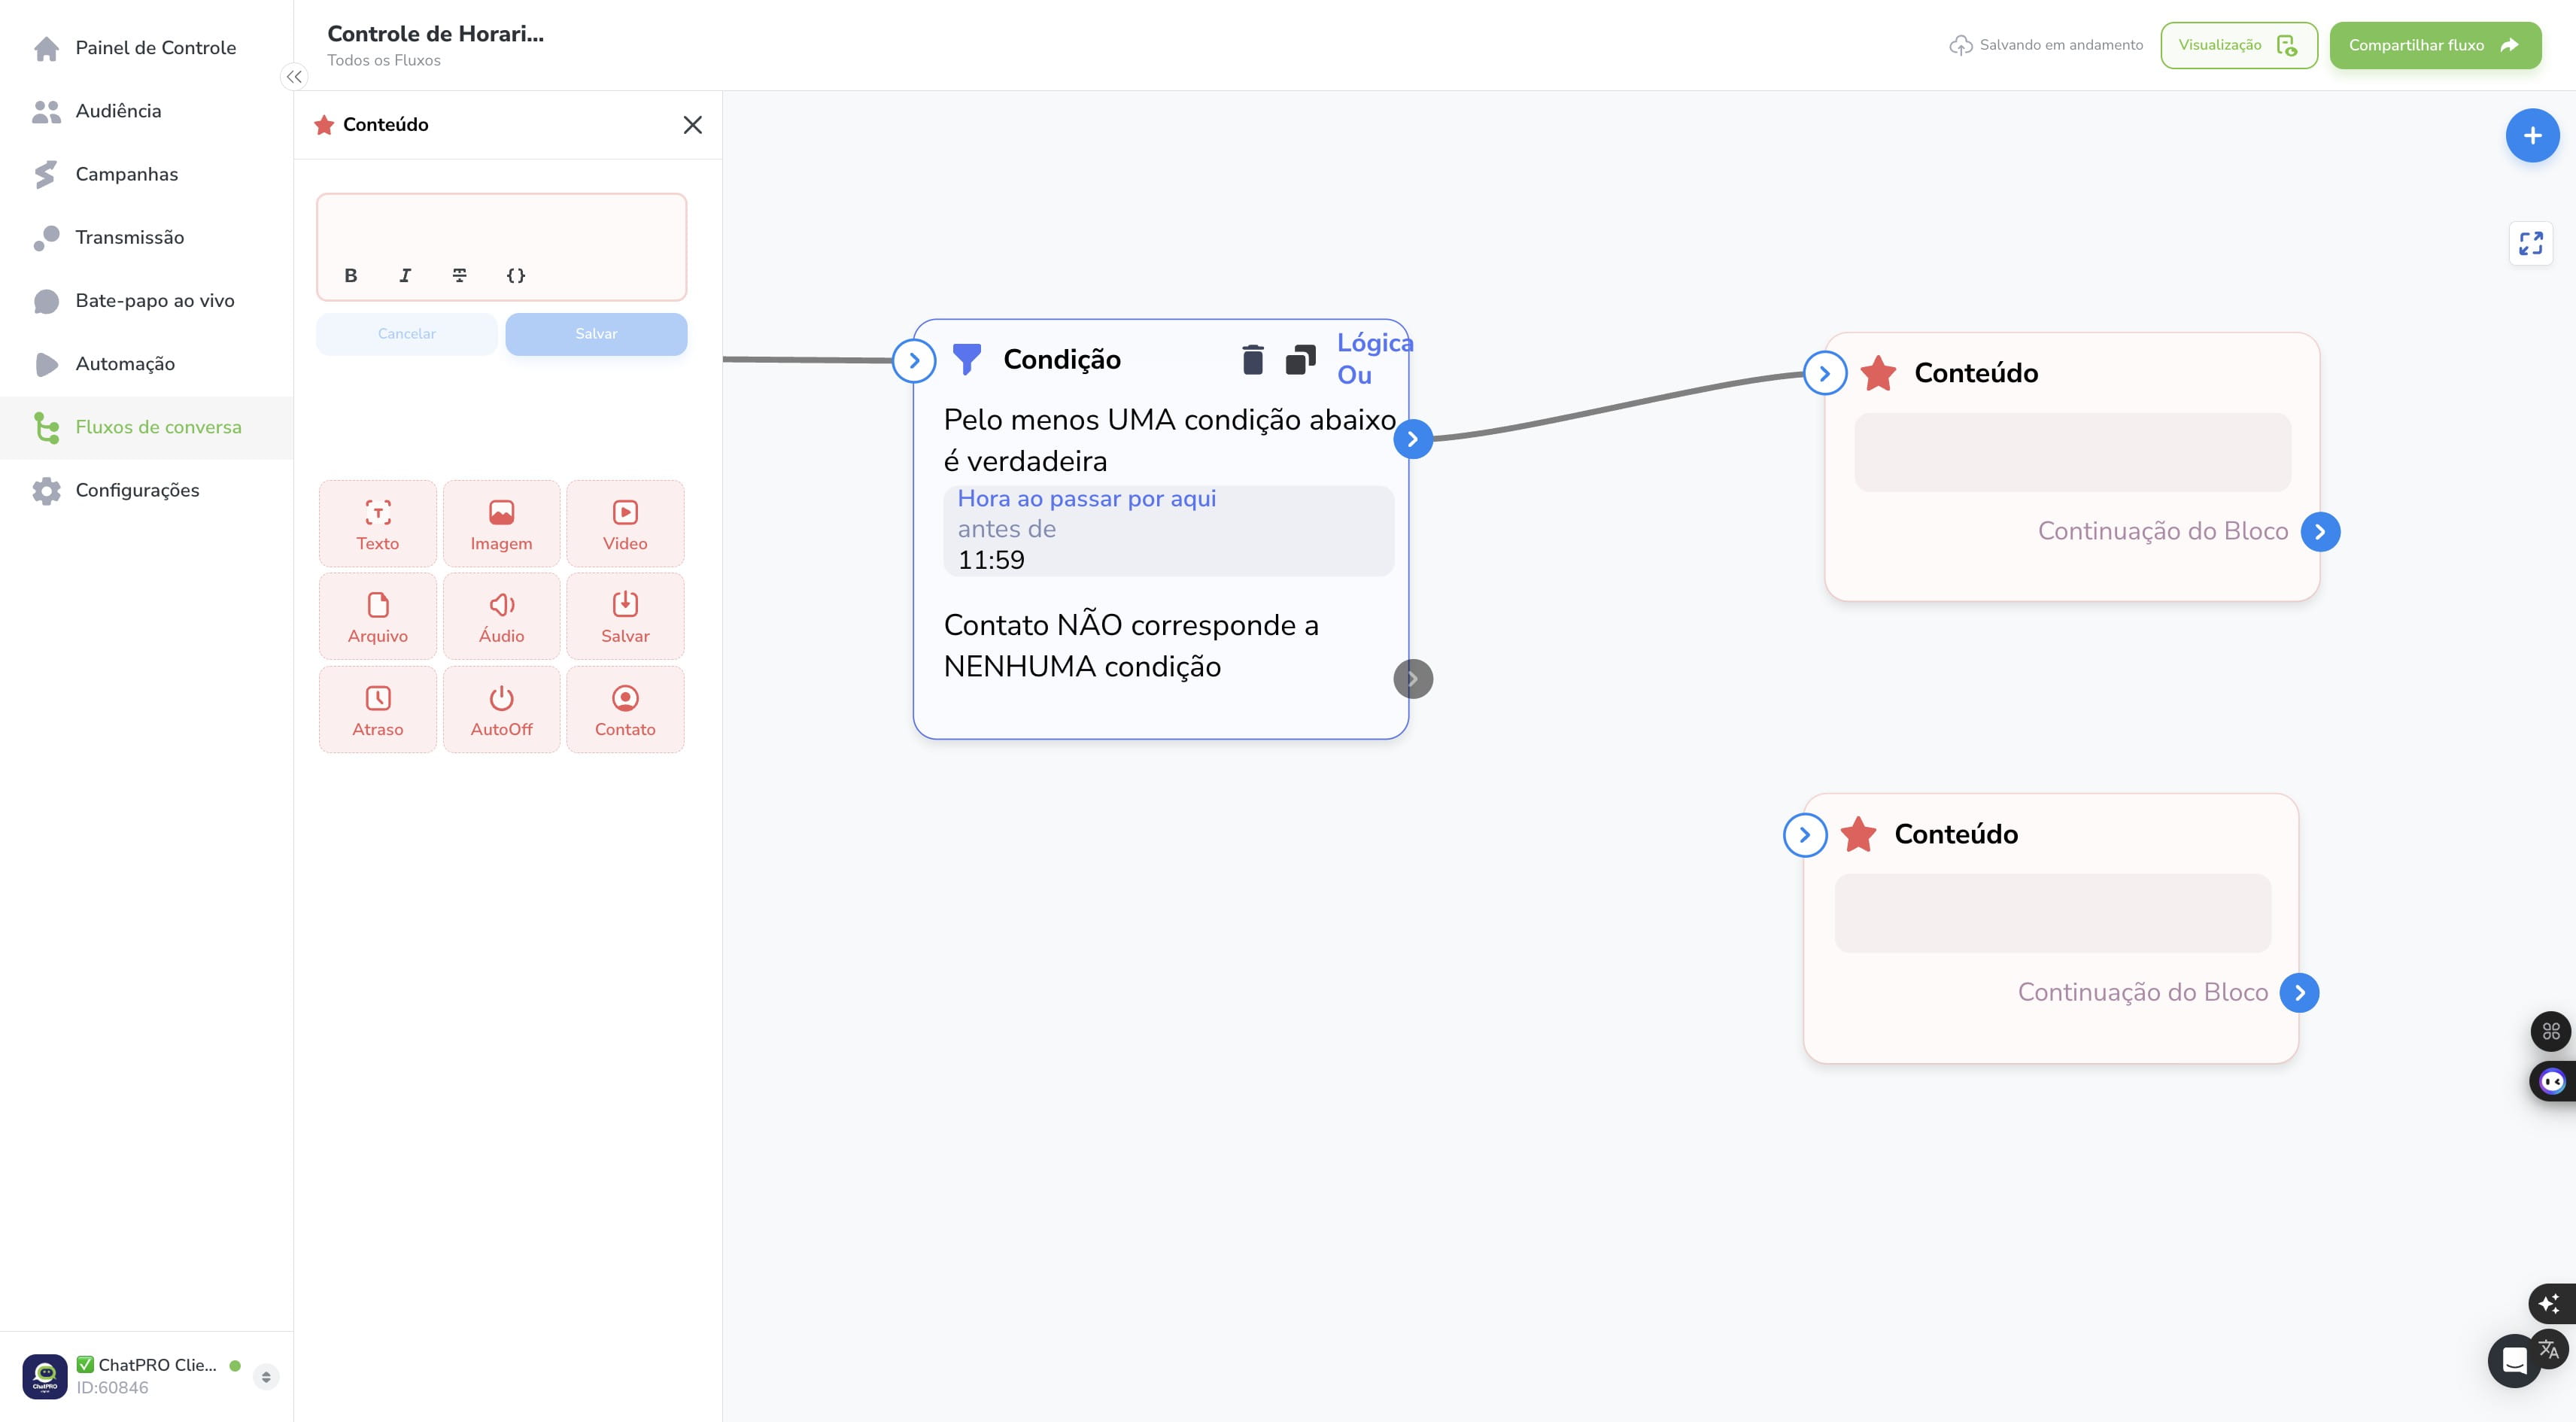Insert an Imagem element
The width and height of the screenshot is (2576, 1422).
click(501, 524)
